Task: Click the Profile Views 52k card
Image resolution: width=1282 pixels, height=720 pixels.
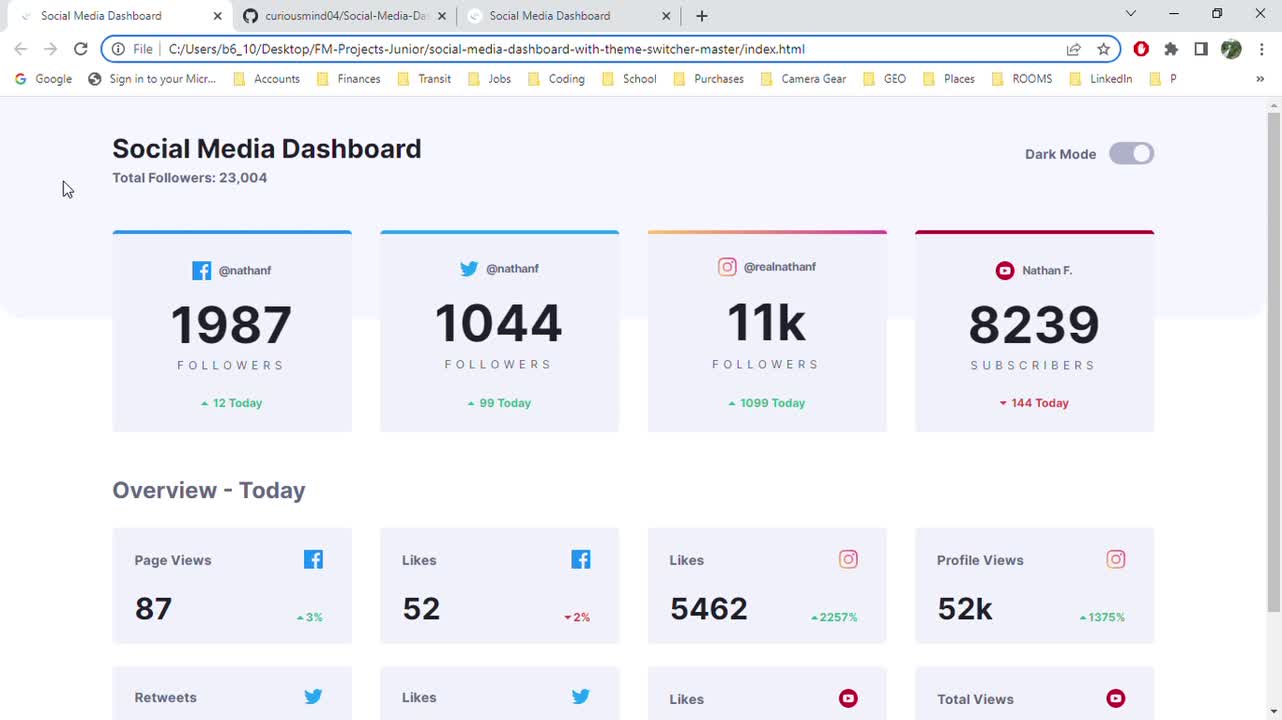Action: click(1034, 586)
